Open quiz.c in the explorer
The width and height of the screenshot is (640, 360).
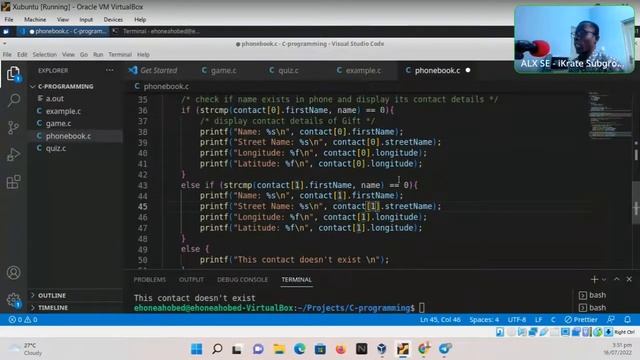(56, 148)
